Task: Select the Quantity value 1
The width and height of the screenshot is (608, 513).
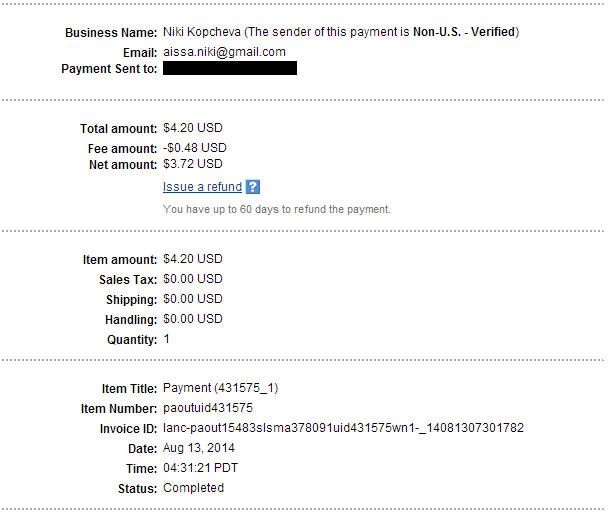Action: [166, 339]
